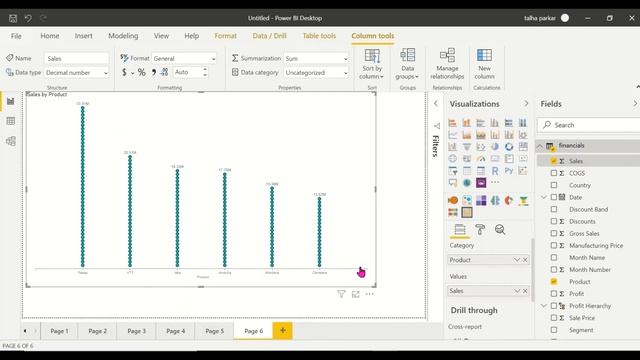Open the Modeling ribbon tab
The width and height of the screenshot is (640, 360).
[x=123, y=36]
